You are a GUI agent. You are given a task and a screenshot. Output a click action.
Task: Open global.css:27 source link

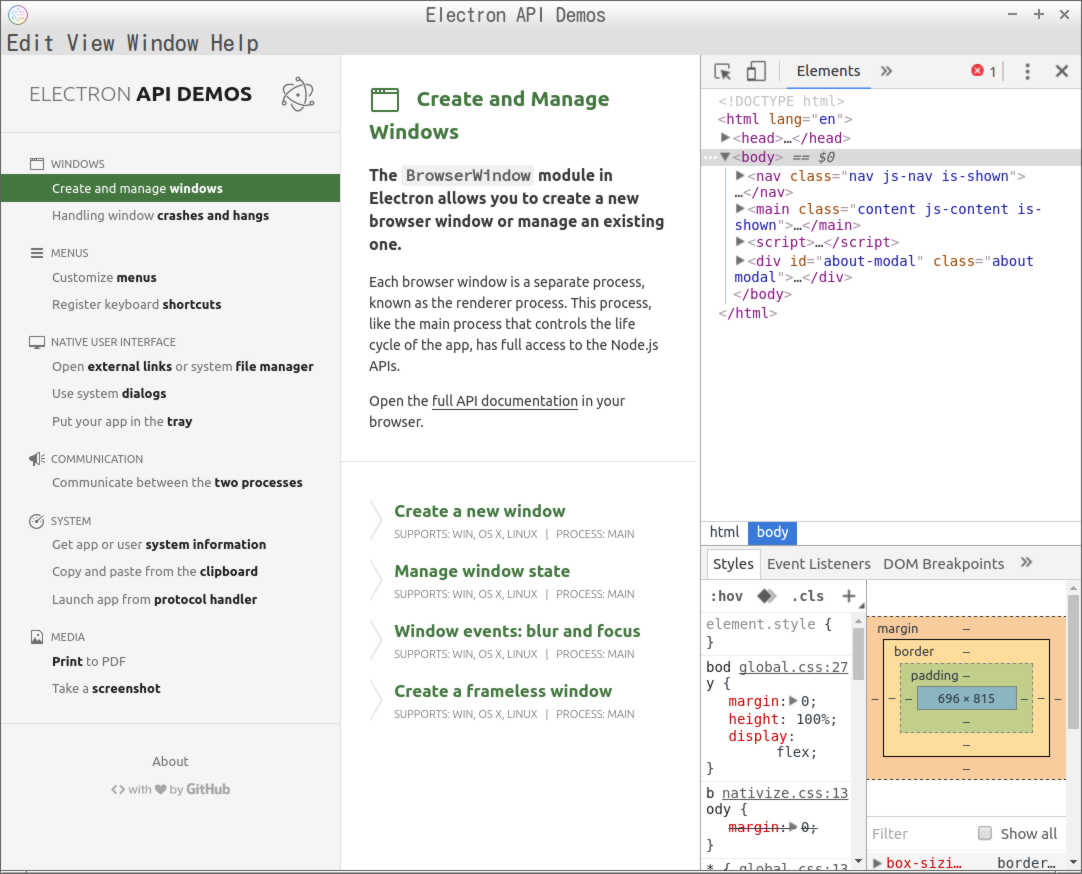tap(793, 667)
